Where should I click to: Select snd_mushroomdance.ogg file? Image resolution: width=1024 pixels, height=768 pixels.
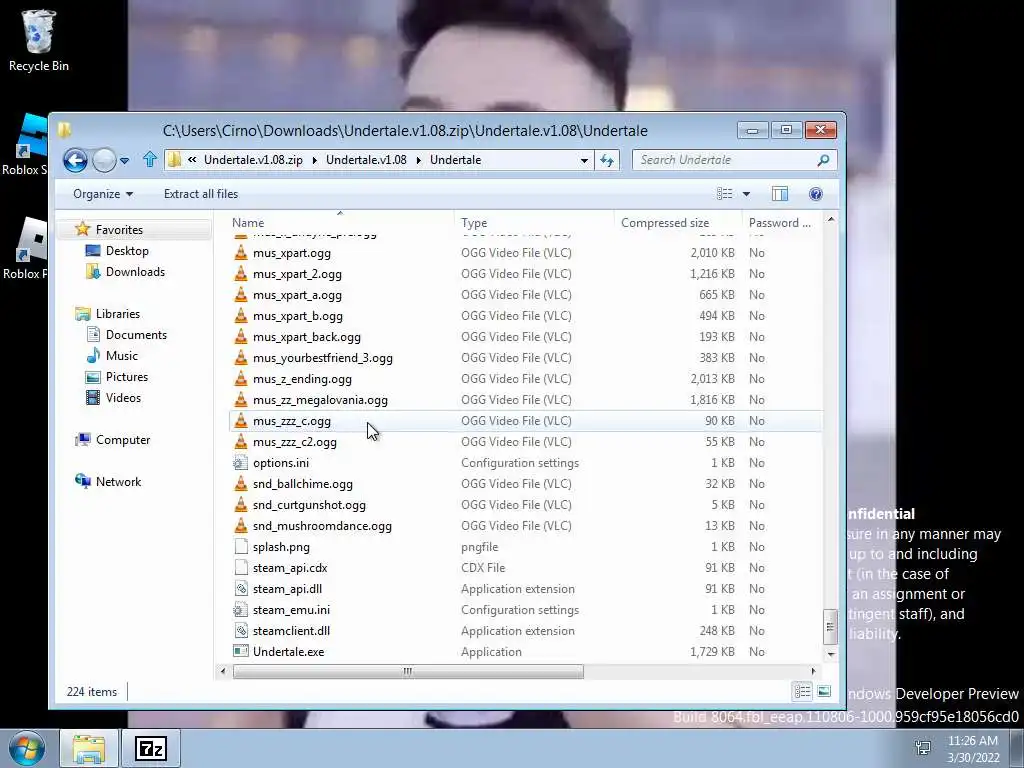tap(322, 526)
